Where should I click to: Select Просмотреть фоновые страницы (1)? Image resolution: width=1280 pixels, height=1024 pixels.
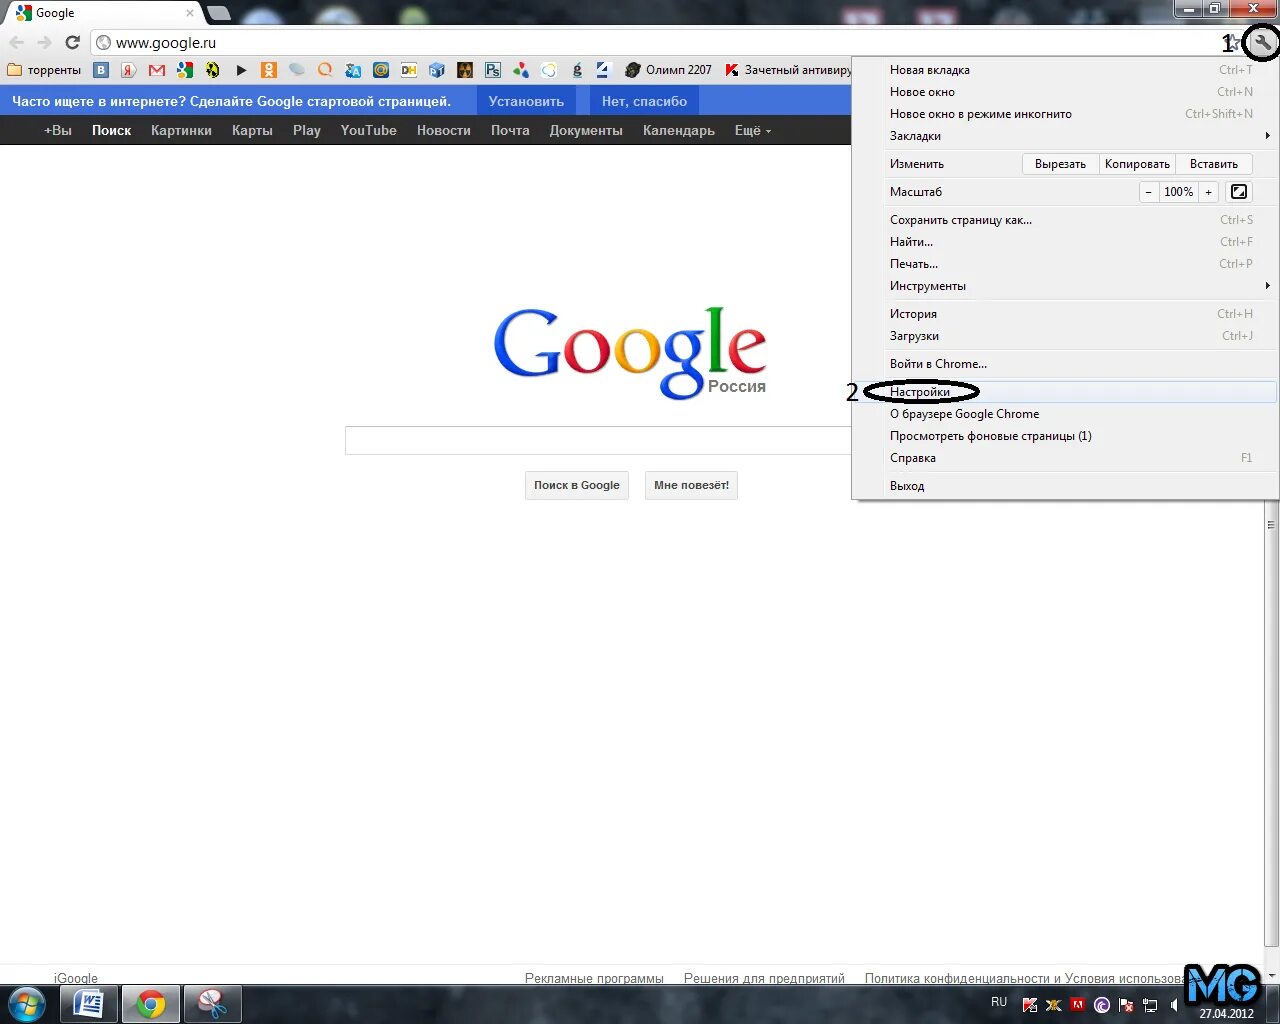coord(1065,436)
